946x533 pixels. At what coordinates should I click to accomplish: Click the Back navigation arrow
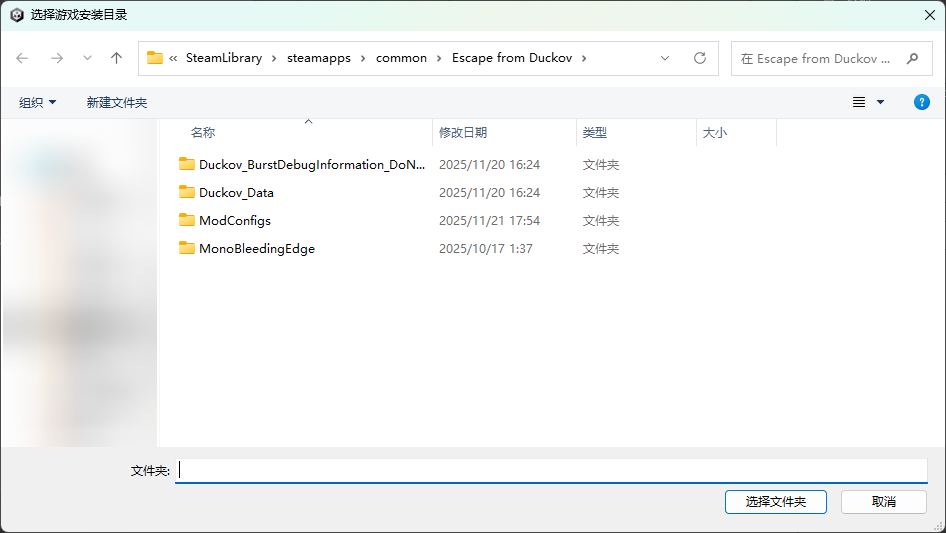pos(23,58)
